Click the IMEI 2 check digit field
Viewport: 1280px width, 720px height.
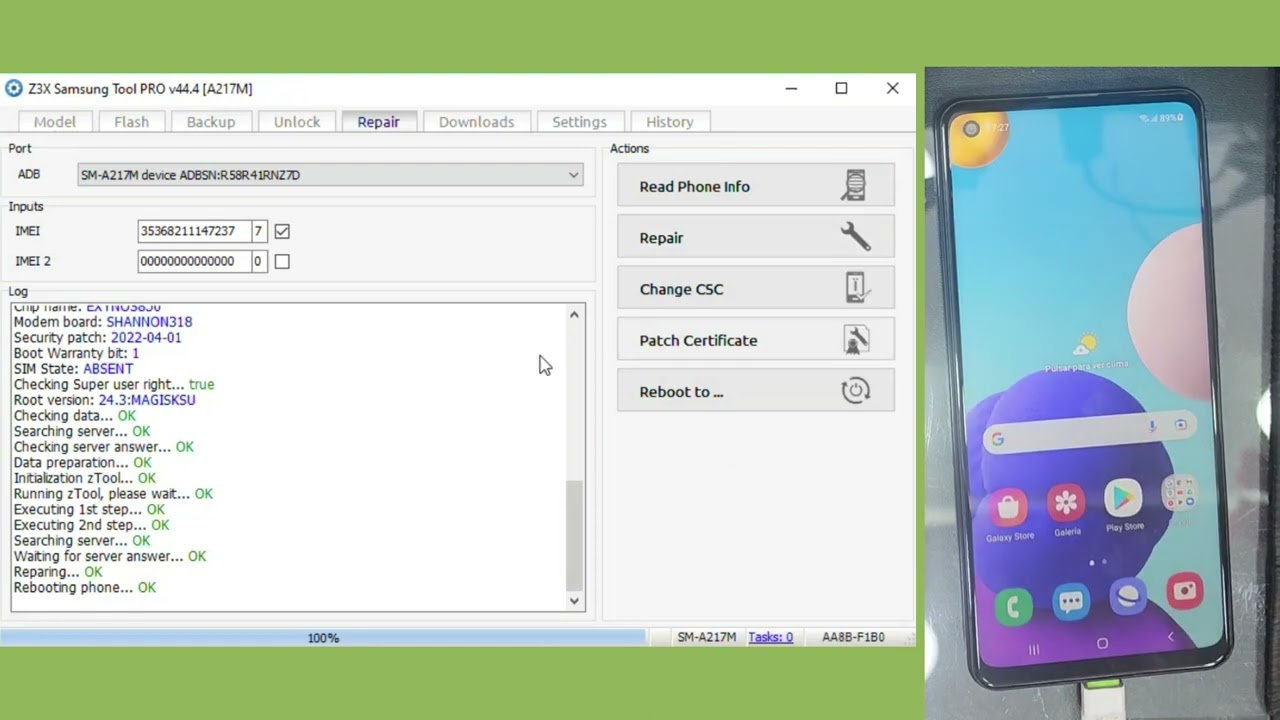(x=258, y=261)
